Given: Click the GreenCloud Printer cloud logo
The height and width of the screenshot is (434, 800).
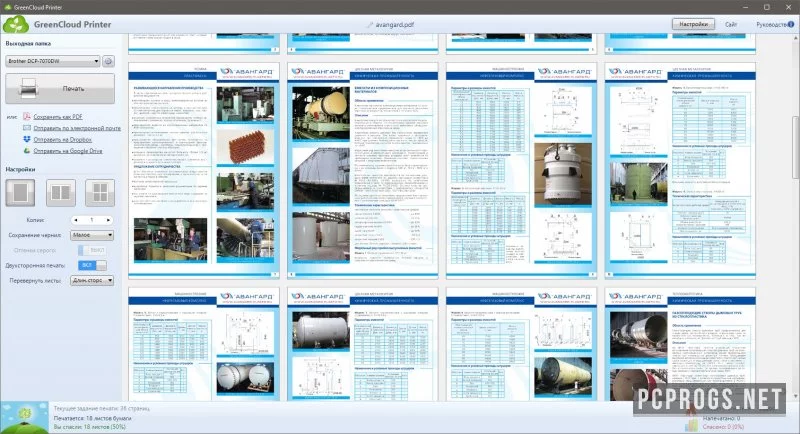Looking at the screenshot, I should click(x=16, y=24).
